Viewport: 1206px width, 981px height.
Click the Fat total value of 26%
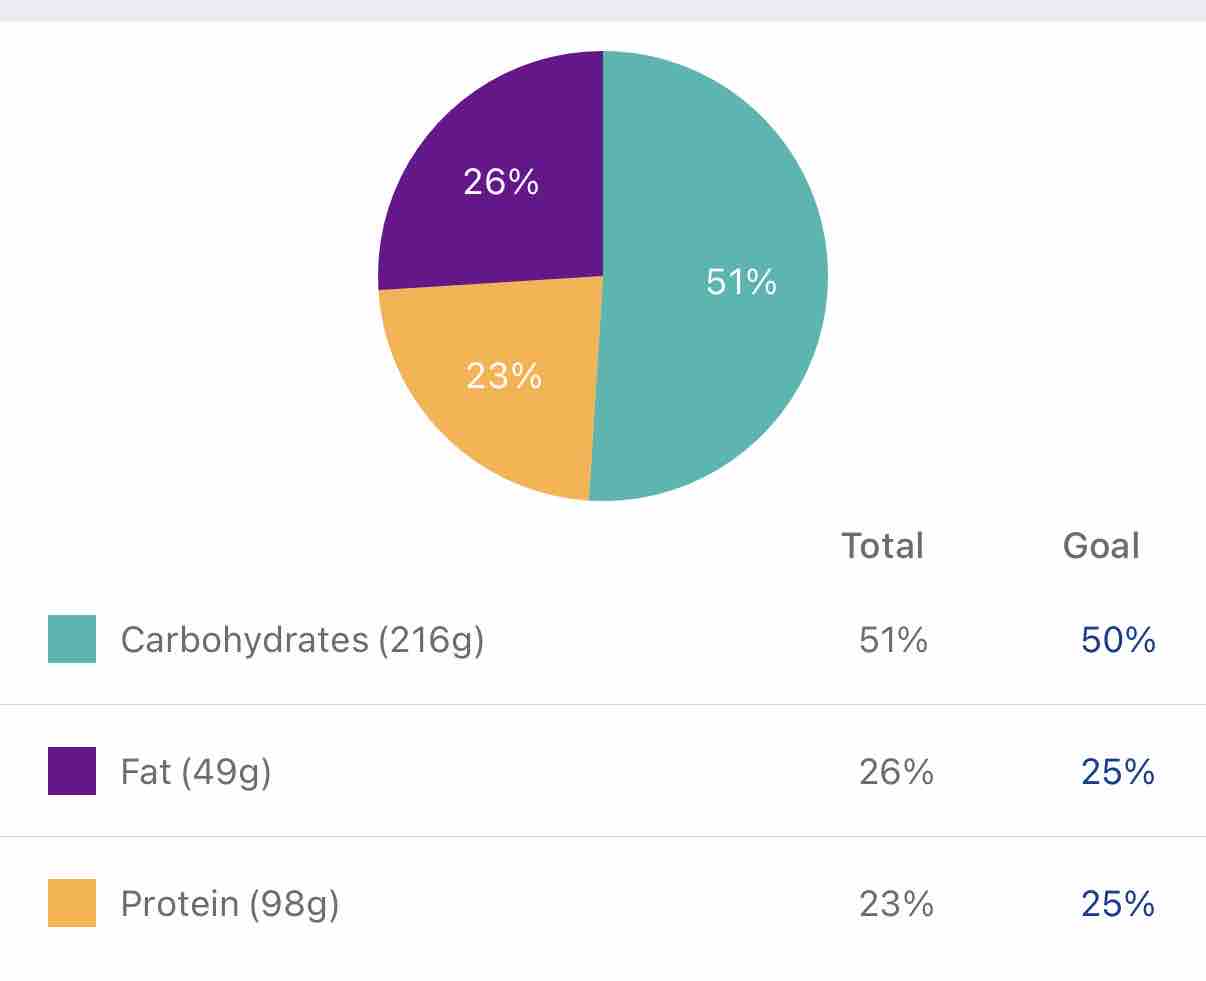[x=896, y=772]
